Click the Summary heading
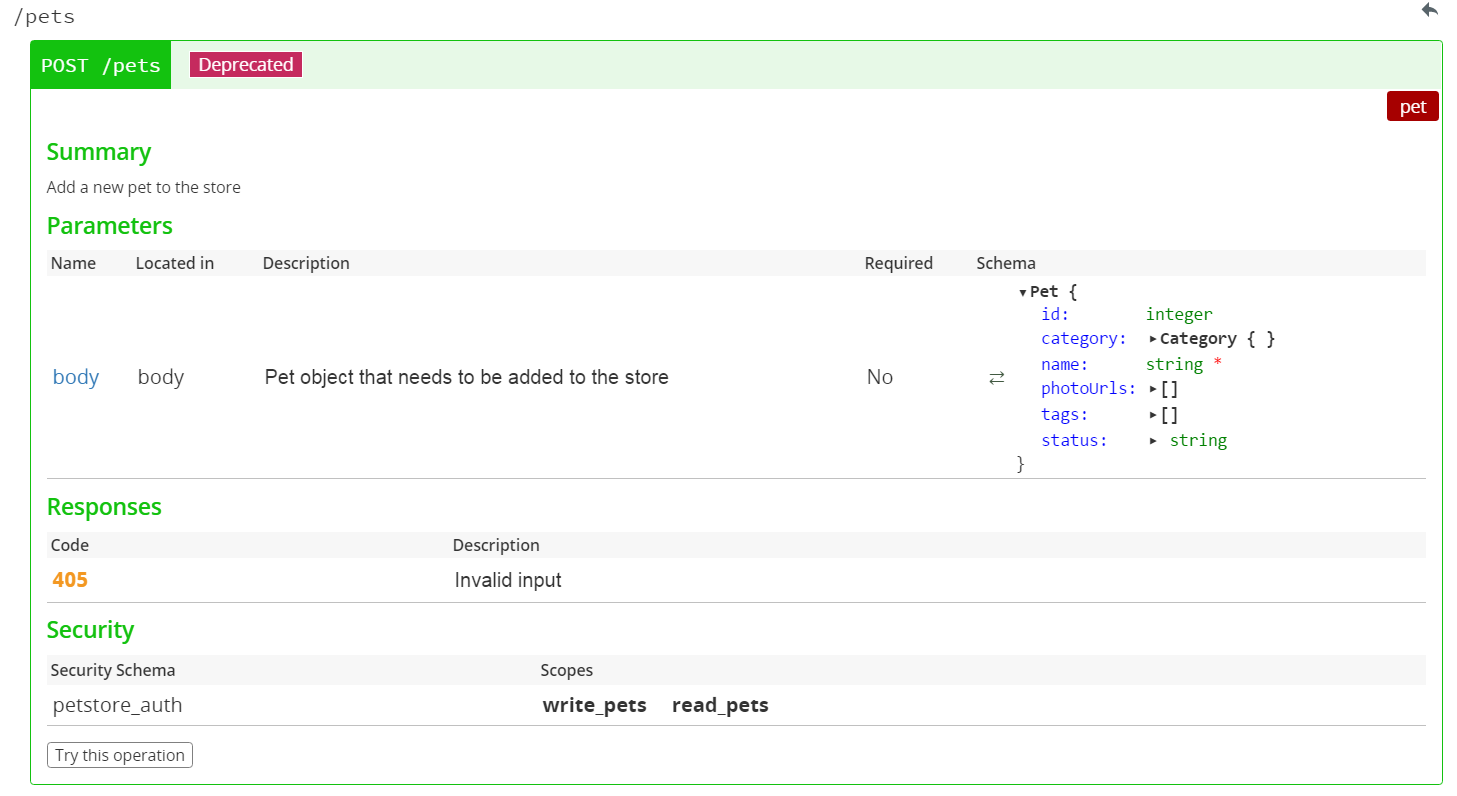1457x796 pixels. [99, 152]
